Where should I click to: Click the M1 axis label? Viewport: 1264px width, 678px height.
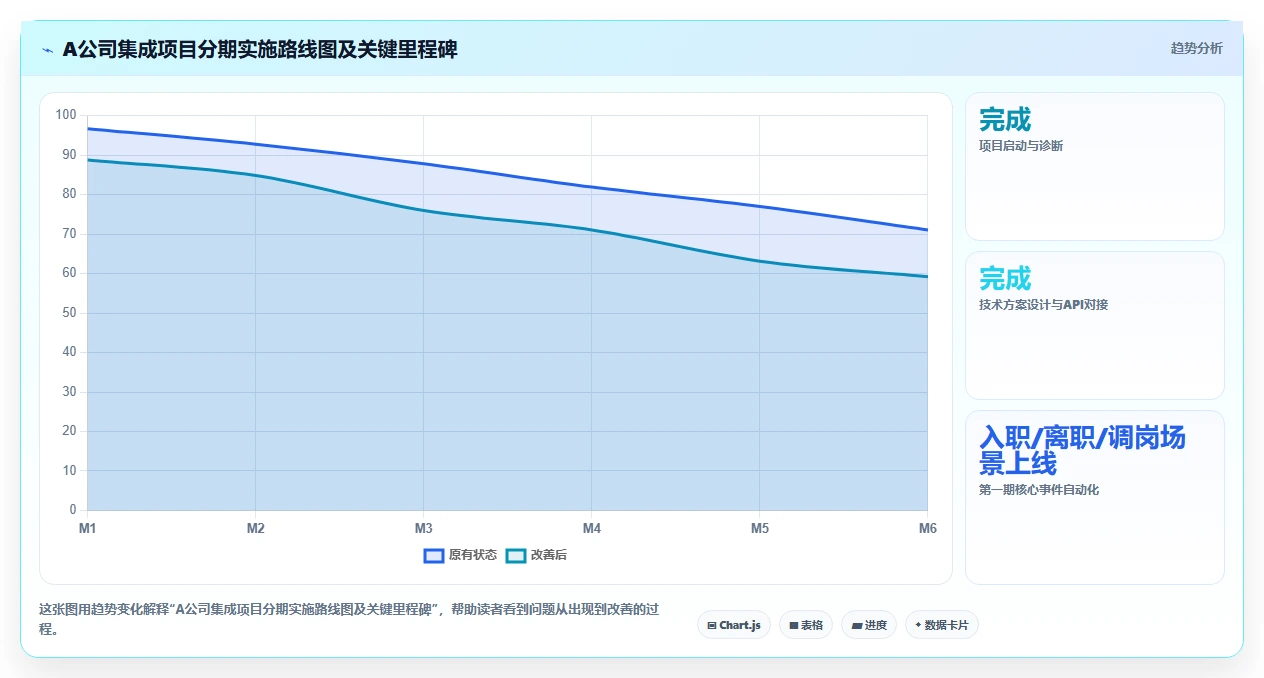87,528
